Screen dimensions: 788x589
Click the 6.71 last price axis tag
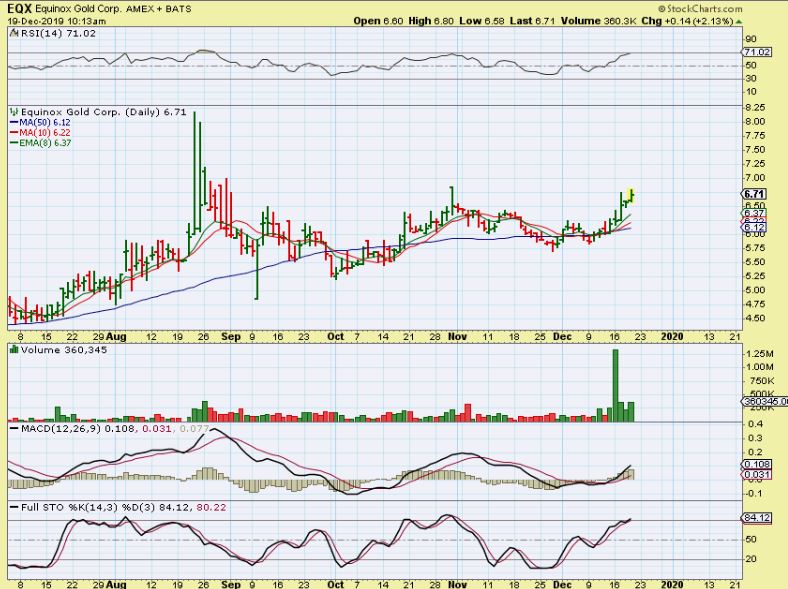coord(755,194)
